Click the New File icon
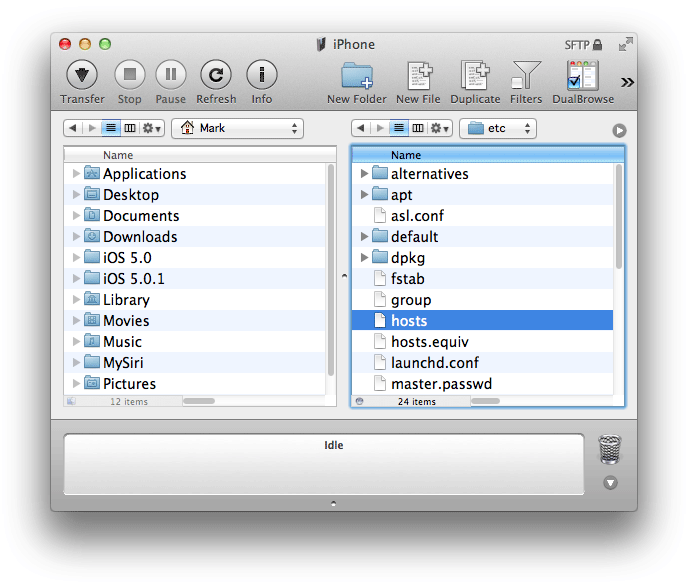 click(x=418, y=76)
